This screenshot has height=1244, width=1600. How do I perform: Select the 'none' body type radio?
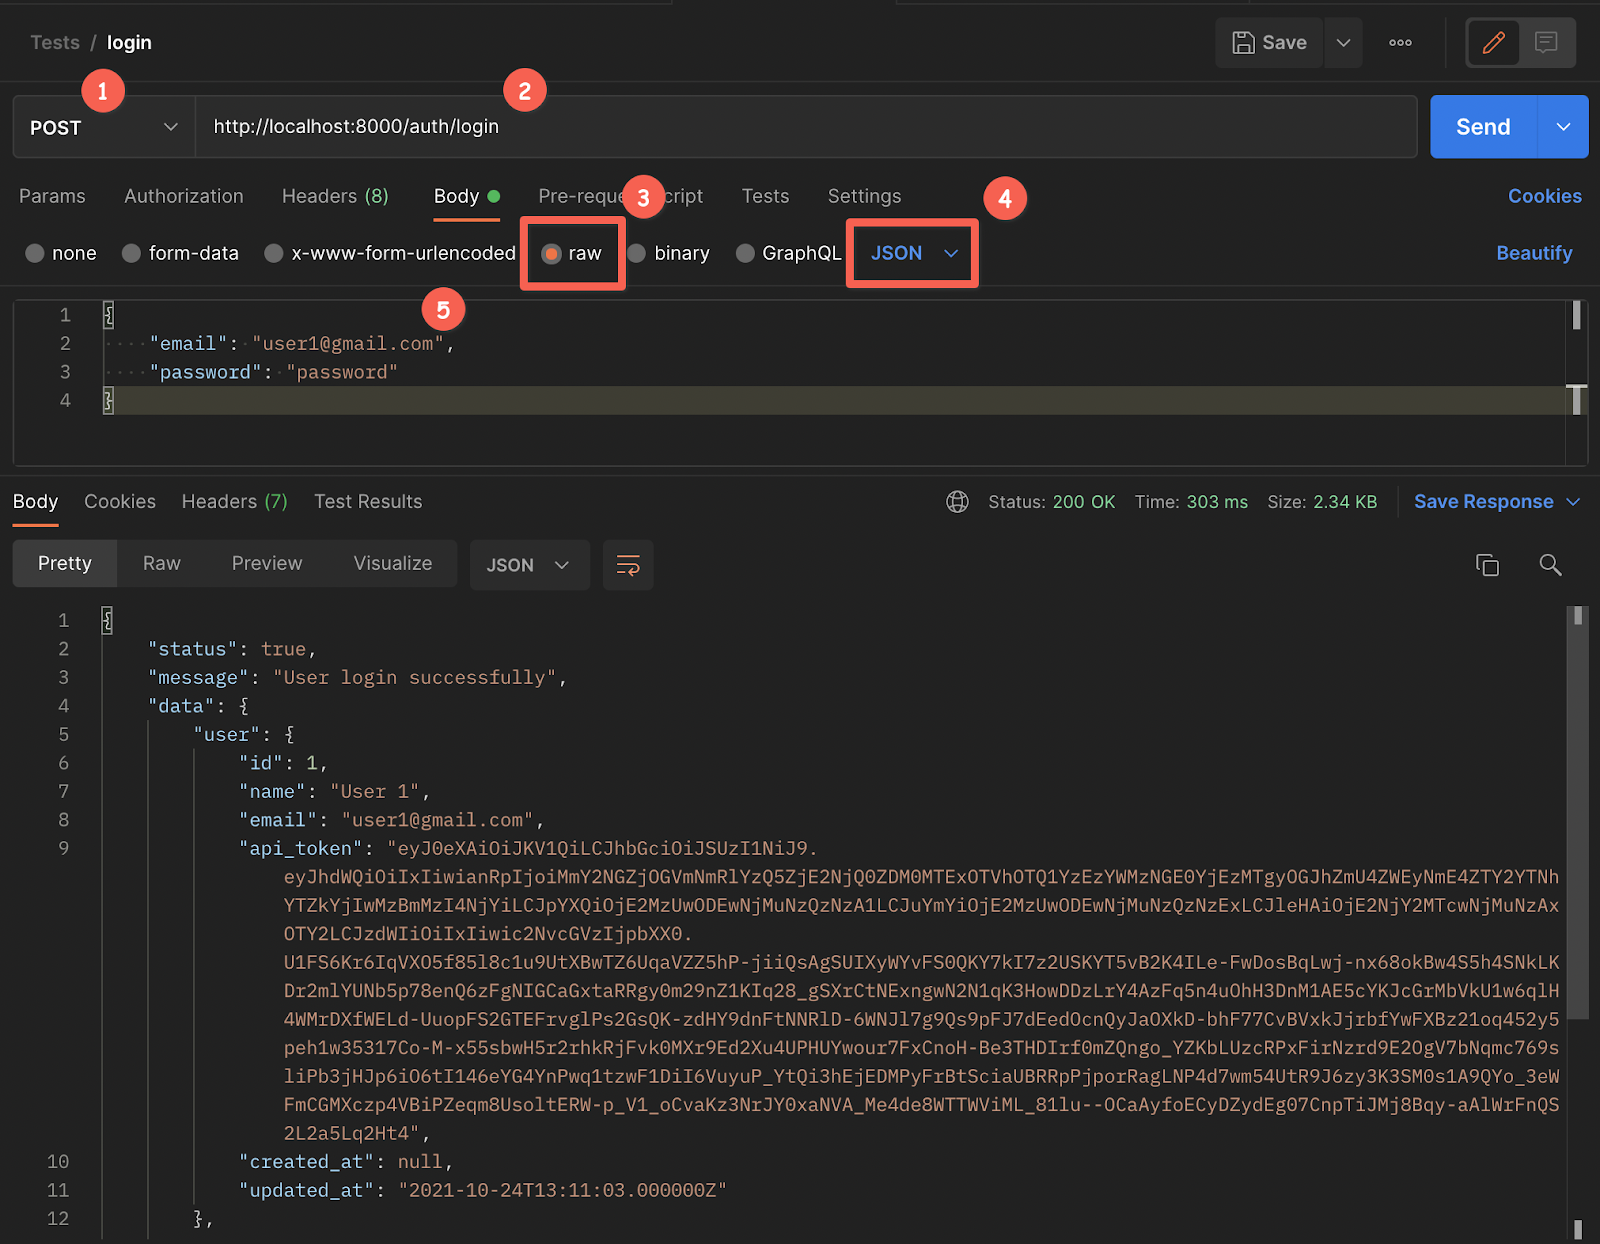(x=35, y=254)
